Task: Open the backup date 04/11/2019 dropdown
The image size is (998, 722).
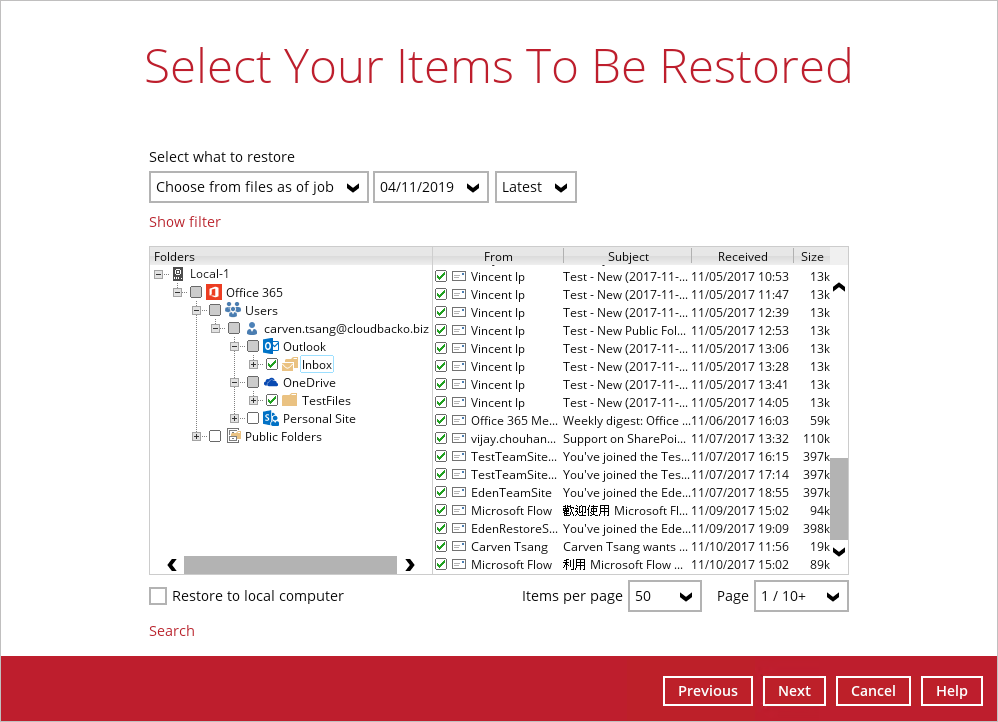Action: (430, 187)
